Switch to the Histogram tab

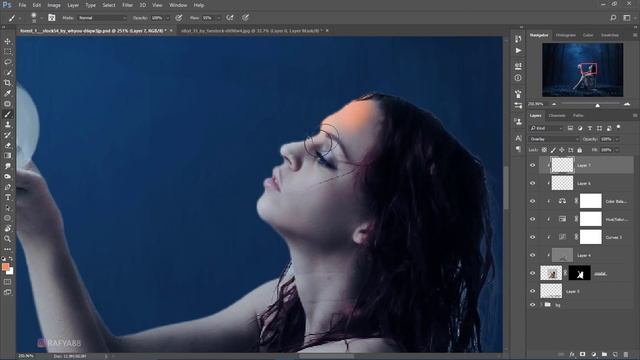566,35
